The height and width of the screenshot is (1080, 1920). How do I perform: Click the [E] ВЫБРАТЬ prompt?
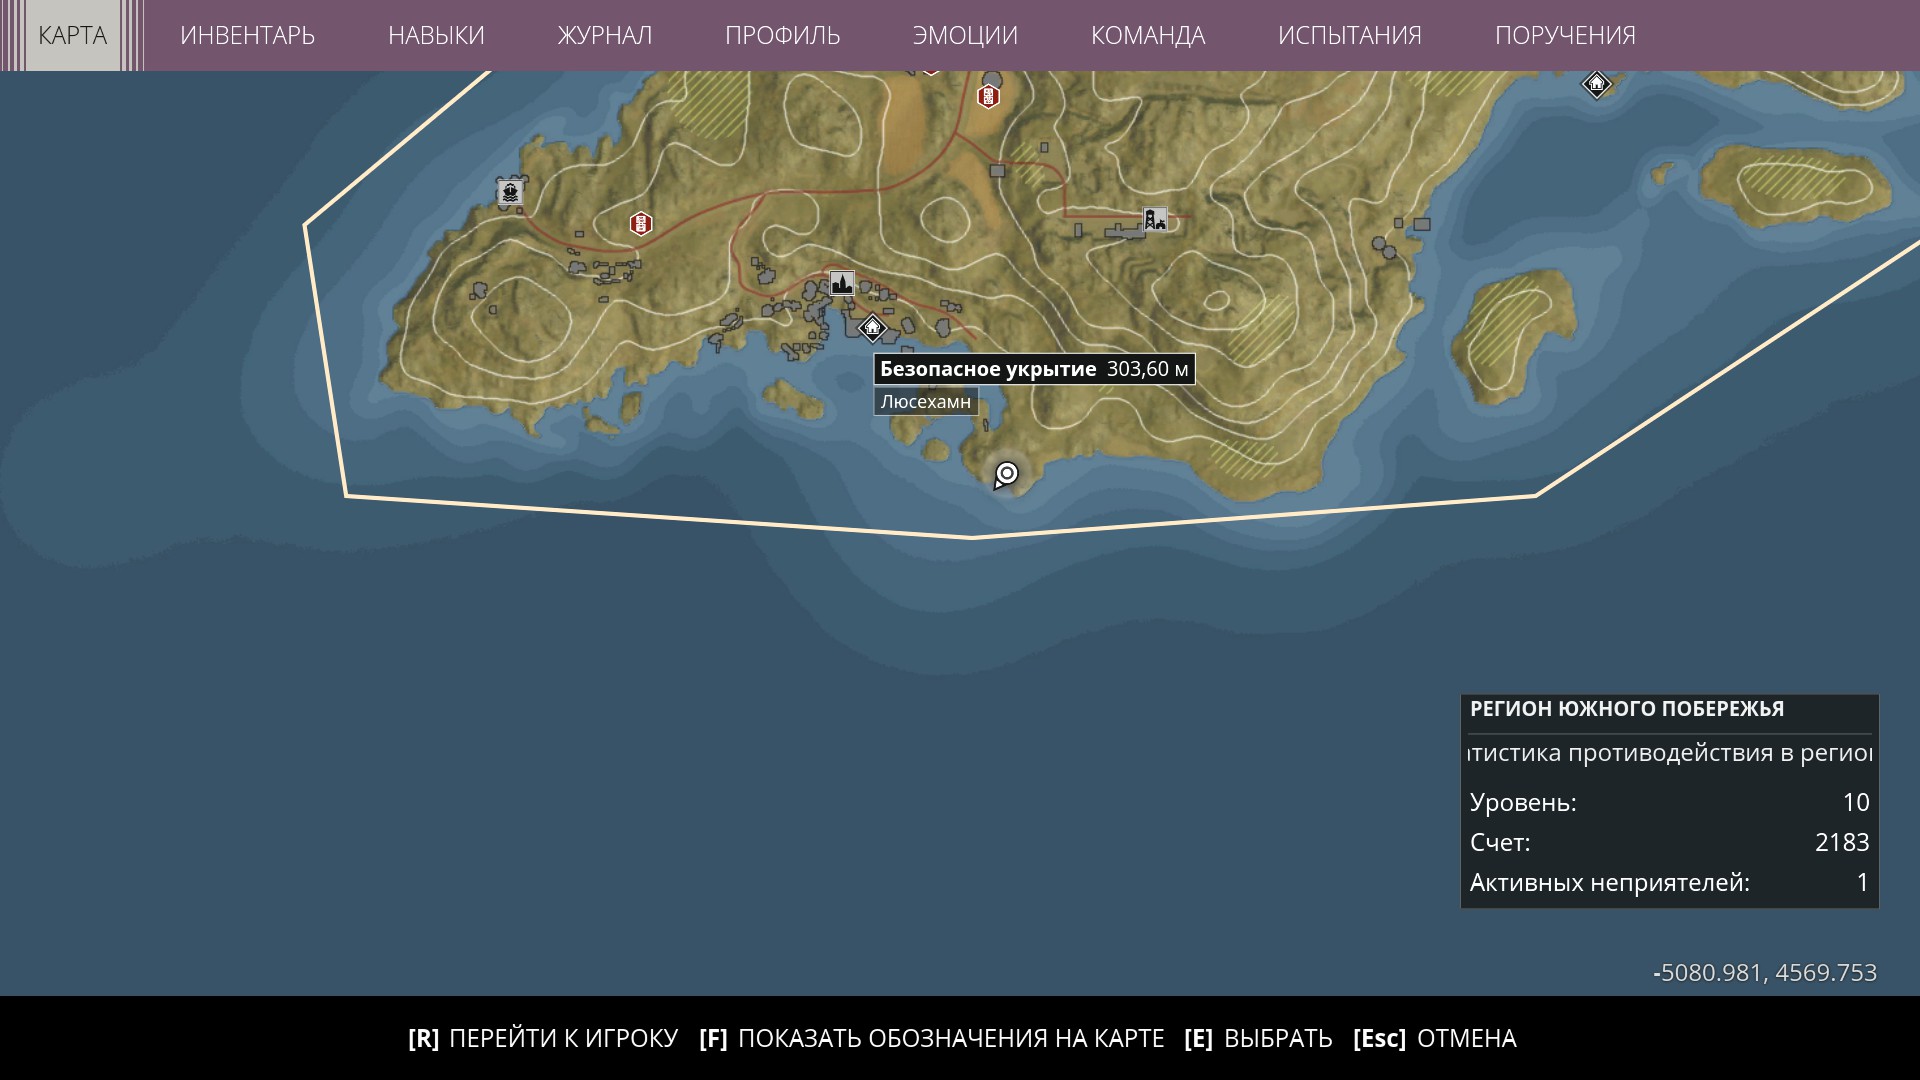1258,1038
